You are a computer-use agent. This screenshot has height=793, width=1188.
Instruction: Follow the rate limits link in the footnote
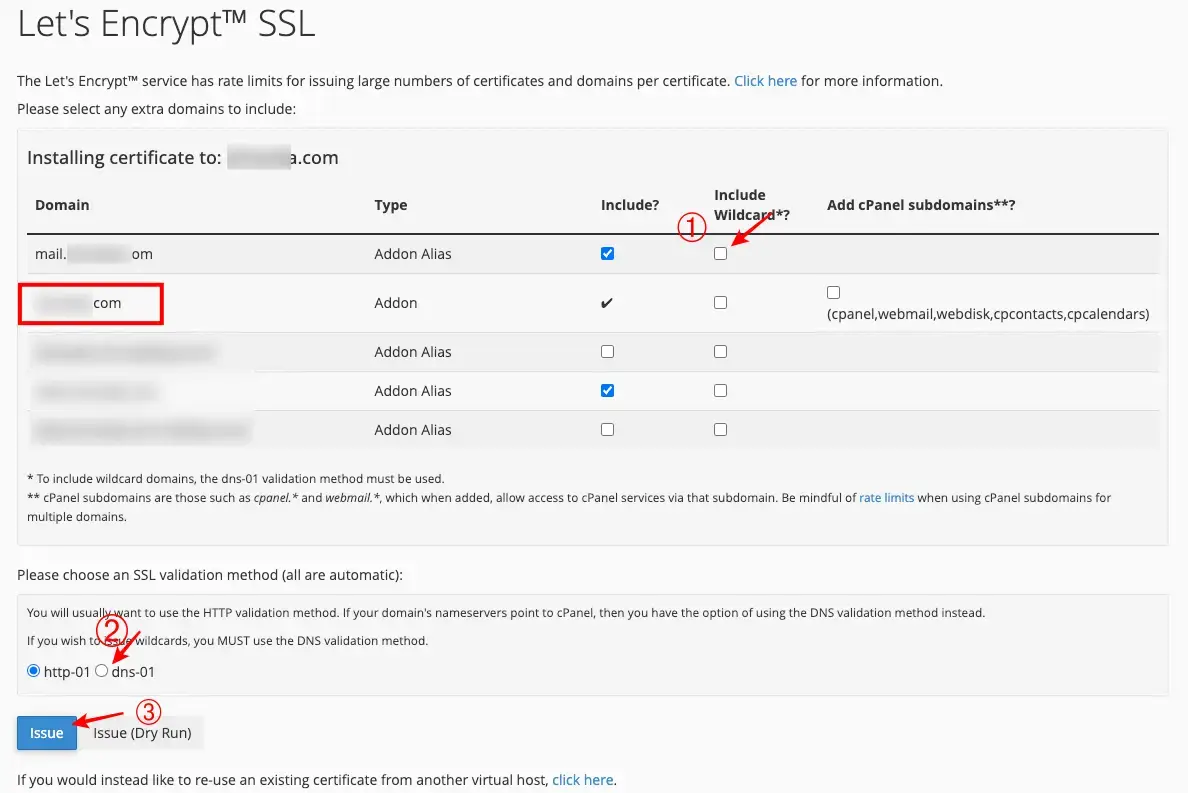886,497
